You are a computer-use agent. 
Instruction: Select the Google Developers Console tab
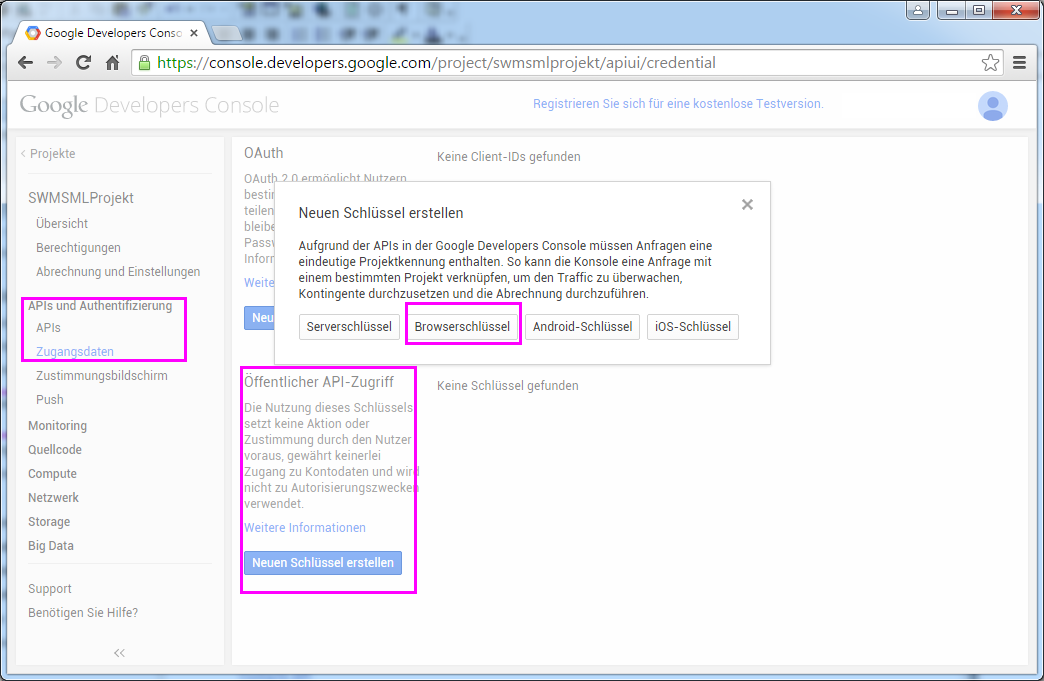pos(110,33)
